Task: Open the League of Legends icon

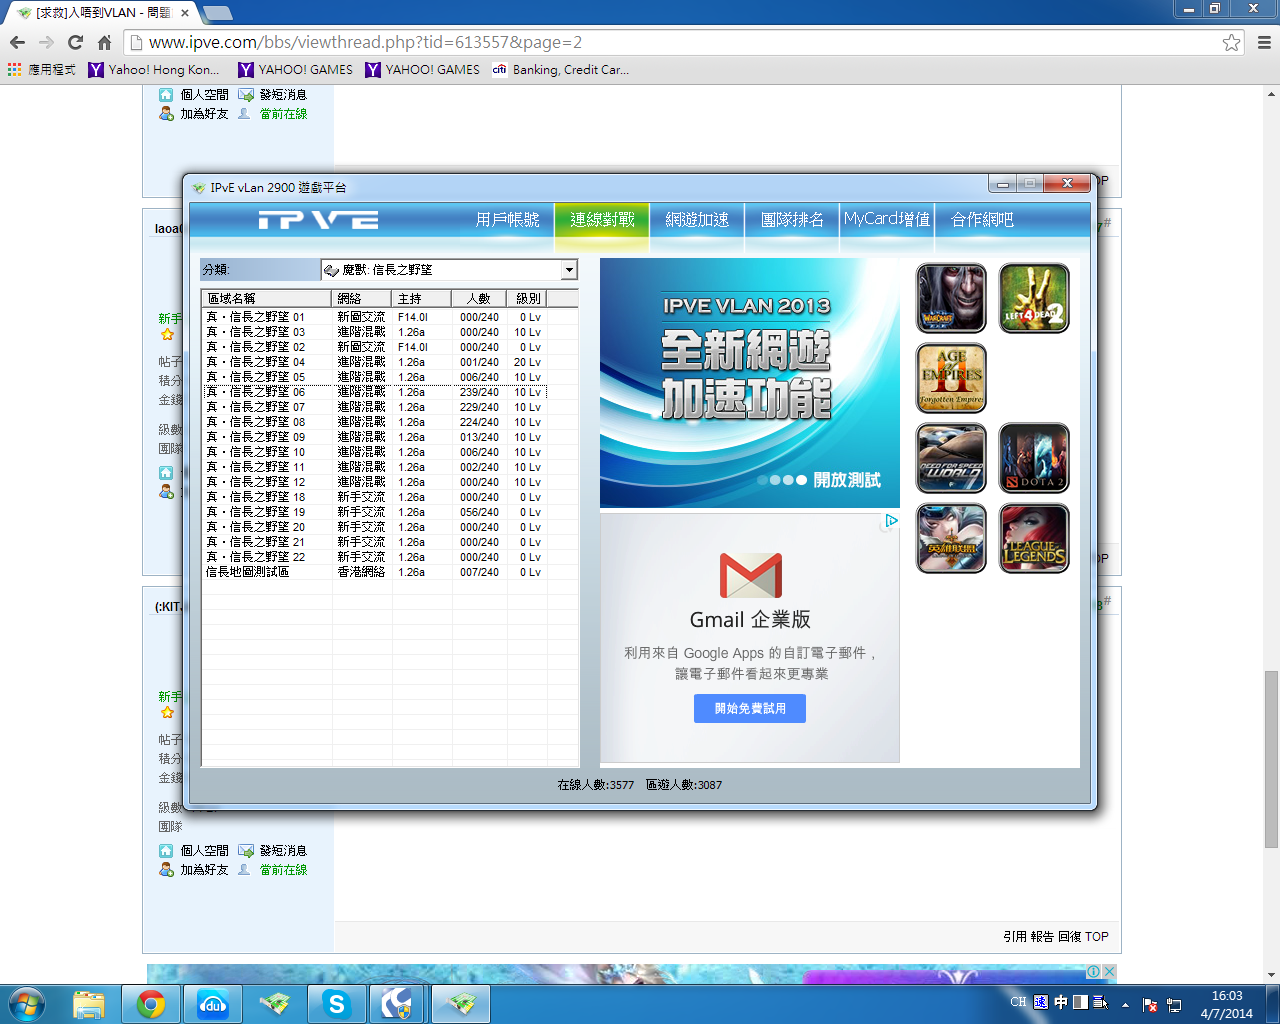Action: pos(1034,538)
